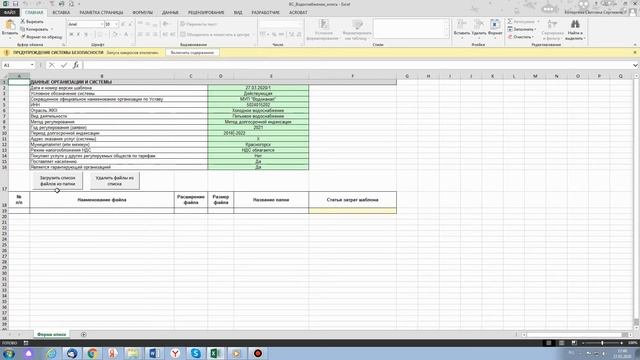Click the Вырезать cut command
Viewport: 640px width, 360px height.
[32, 21]
